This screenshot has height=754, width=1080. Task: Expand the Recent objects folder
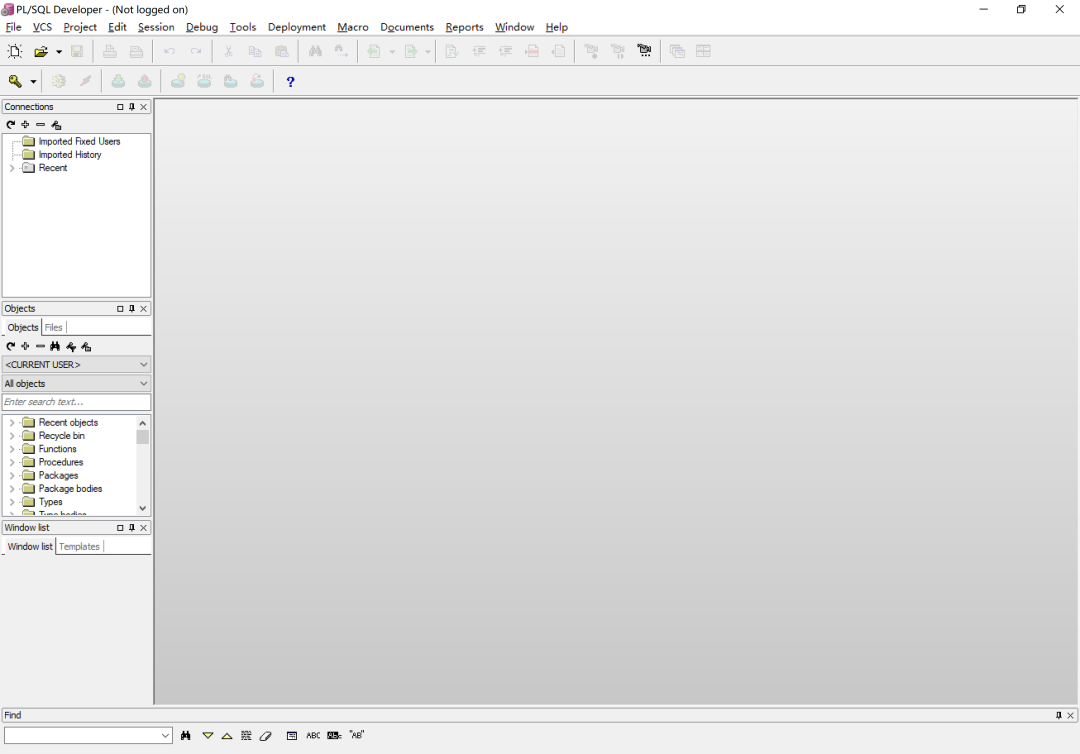coord(12,422)
